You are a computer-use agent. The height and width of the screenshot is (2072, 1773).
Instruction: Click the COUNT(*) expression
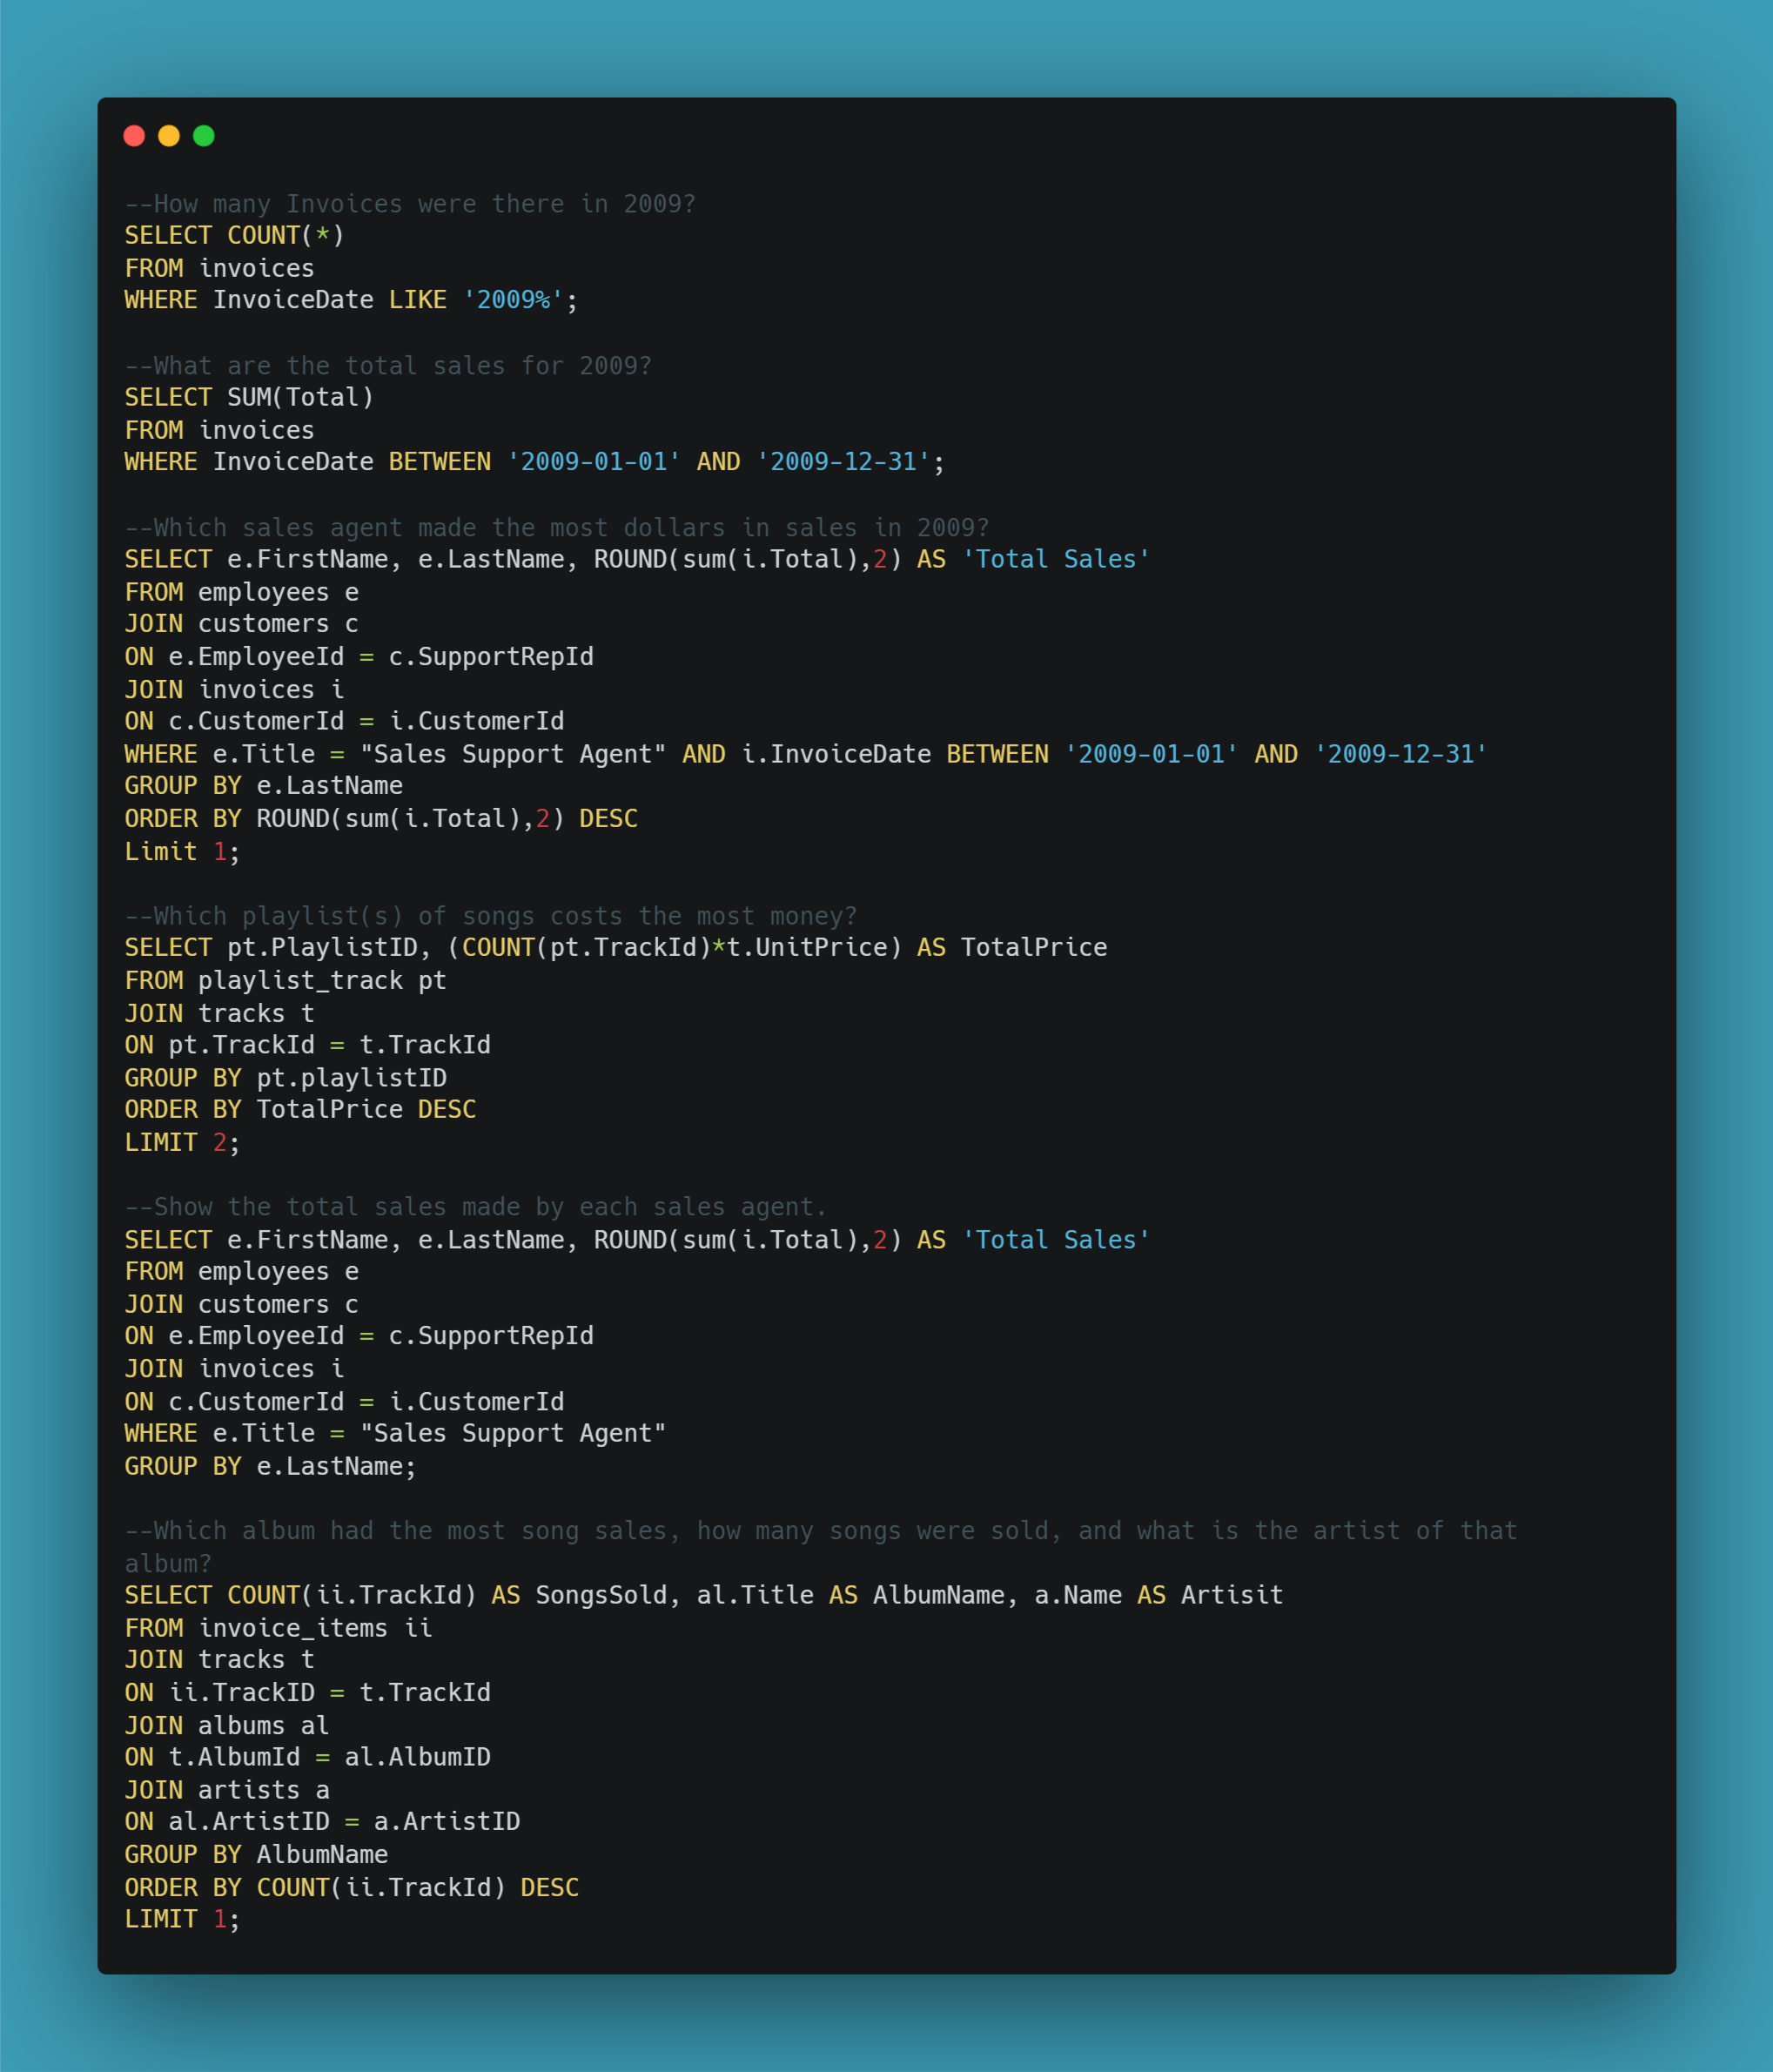point(285,236)
